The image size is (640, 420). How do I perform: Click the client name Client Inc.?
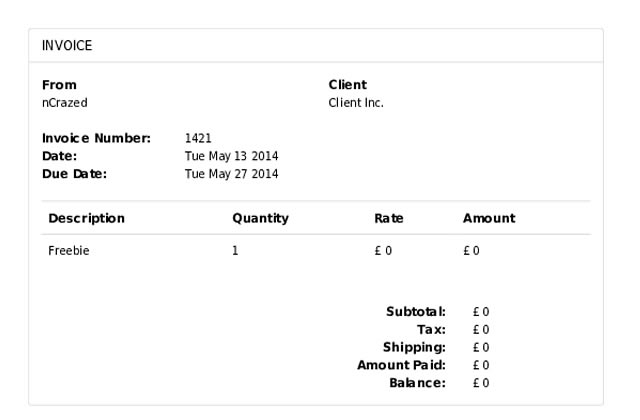click(356, 102)
